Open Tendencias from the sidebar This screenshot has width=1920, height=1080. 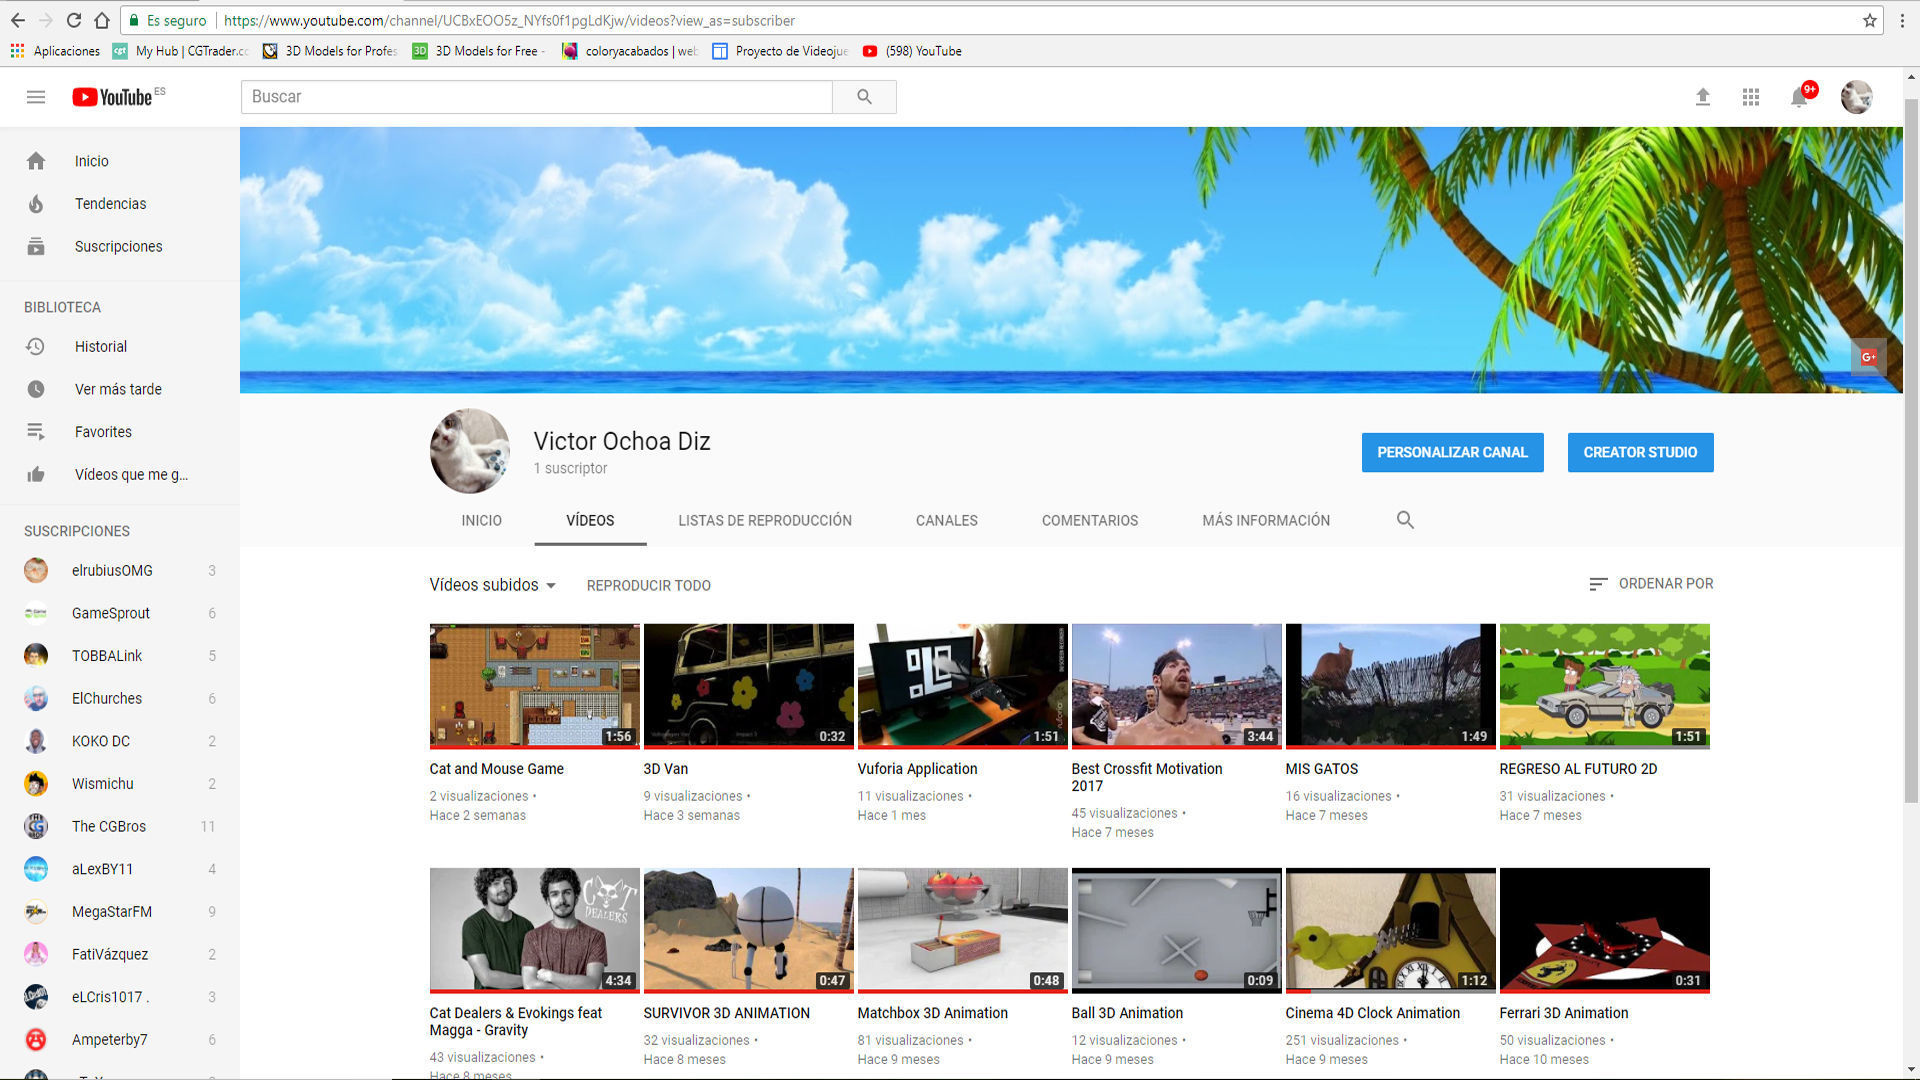point(110,204)
